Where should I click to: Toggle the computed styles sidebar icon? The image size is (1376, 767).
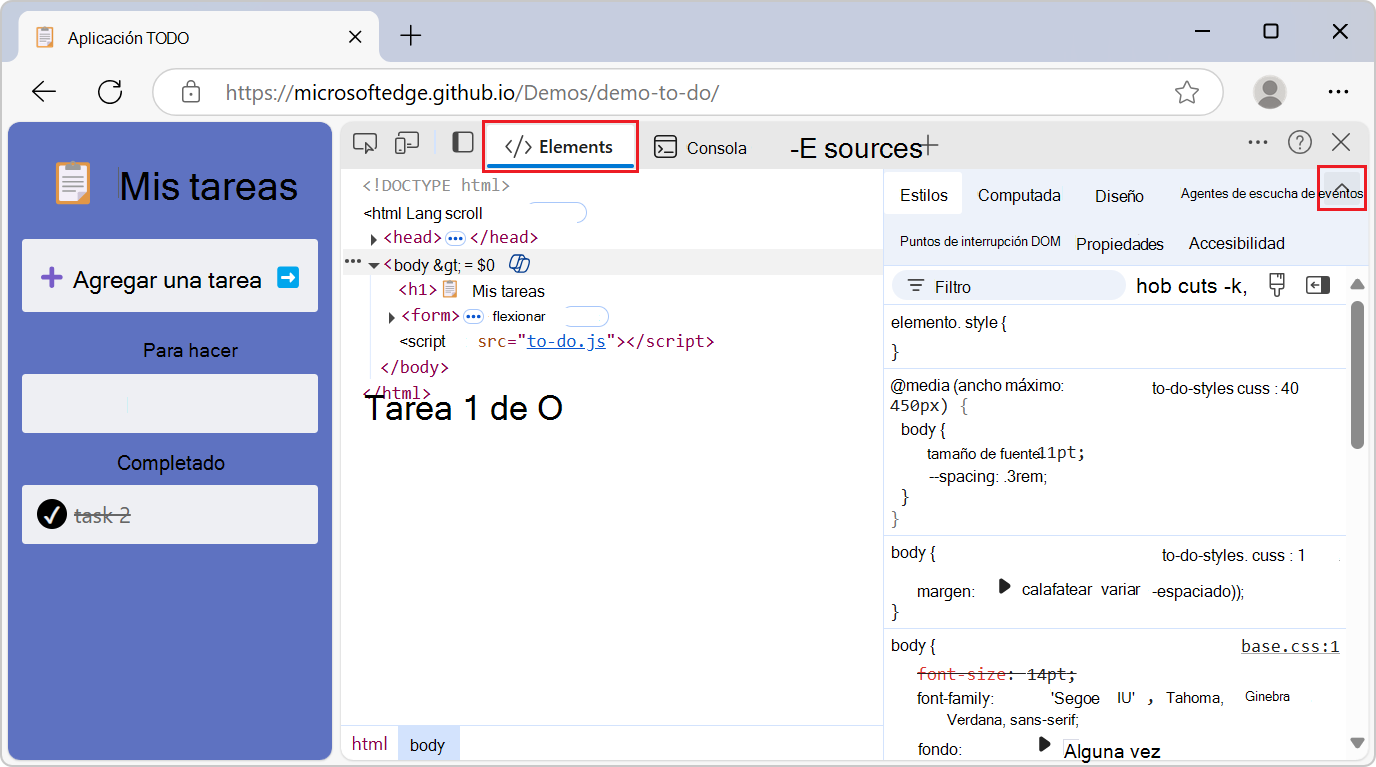[1317, 285]
